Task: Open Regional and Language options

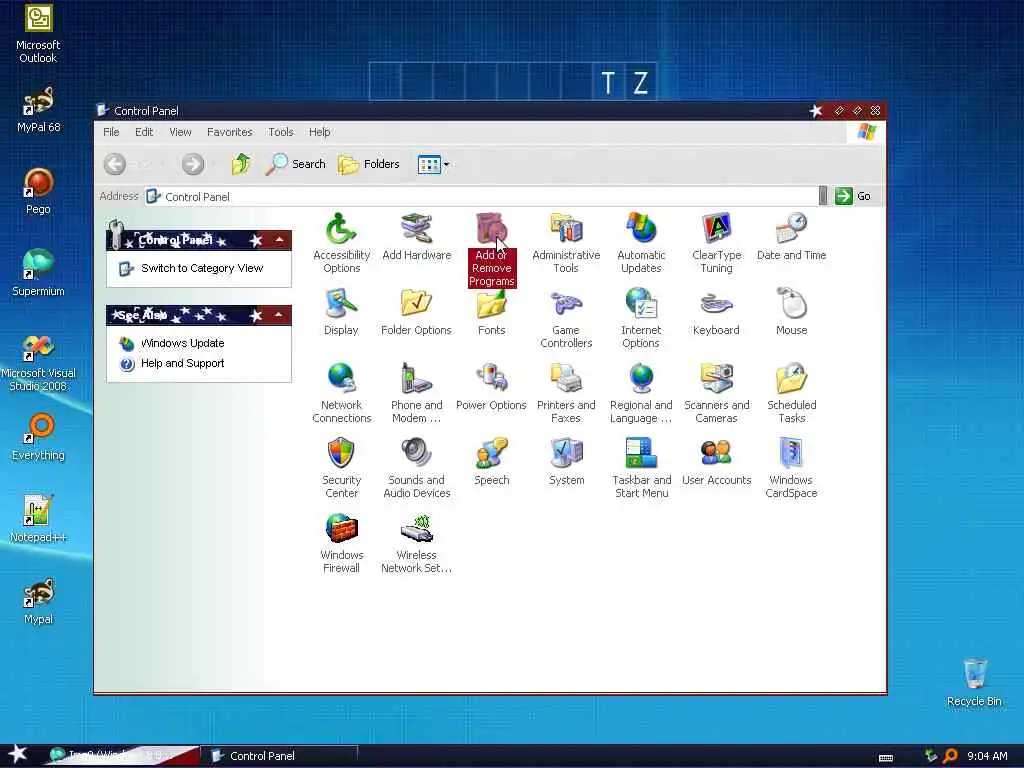Action: (x=641, y=393)
